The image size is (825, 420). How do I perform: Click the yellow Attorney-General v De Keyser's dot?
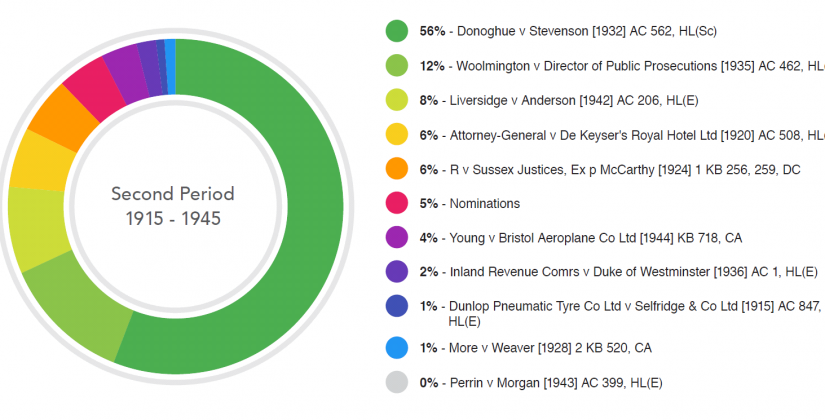397,135
